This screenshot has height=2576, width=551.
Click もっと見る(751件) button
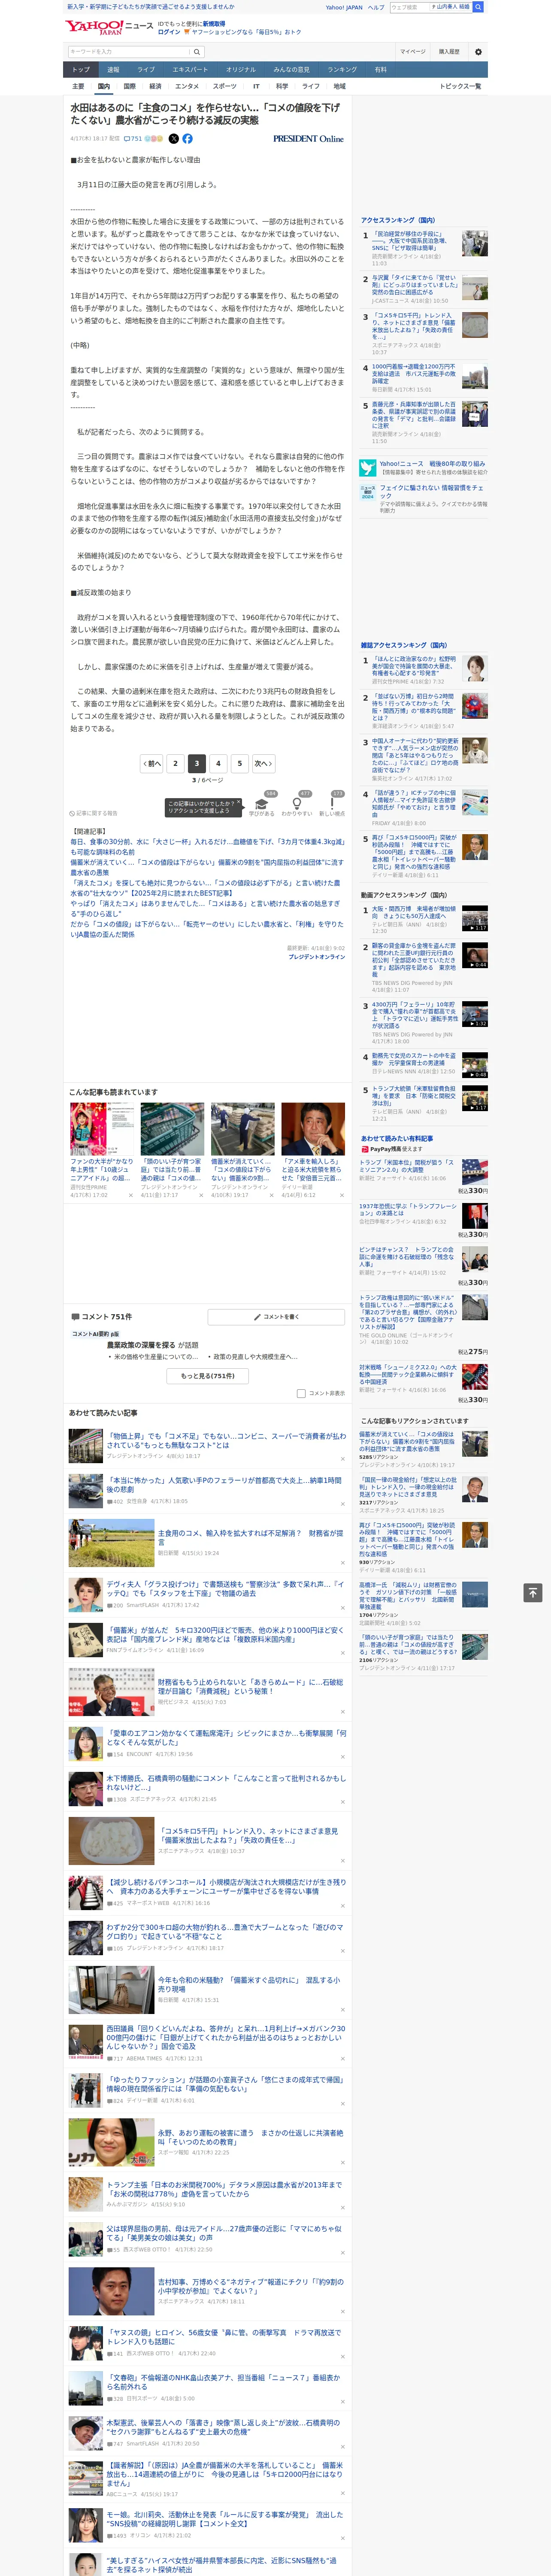(208, 1376)
